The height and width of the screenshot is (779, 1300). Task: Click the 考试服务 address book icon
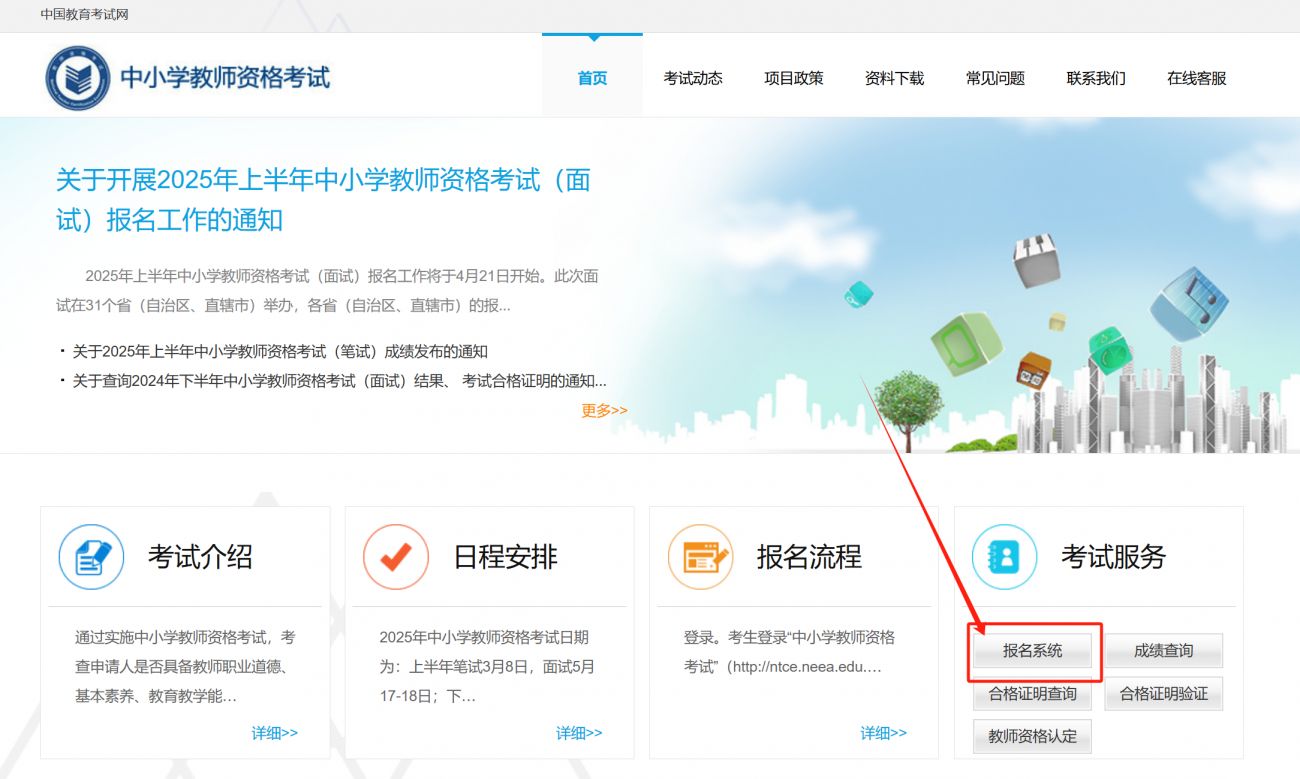coord(1004,557)
